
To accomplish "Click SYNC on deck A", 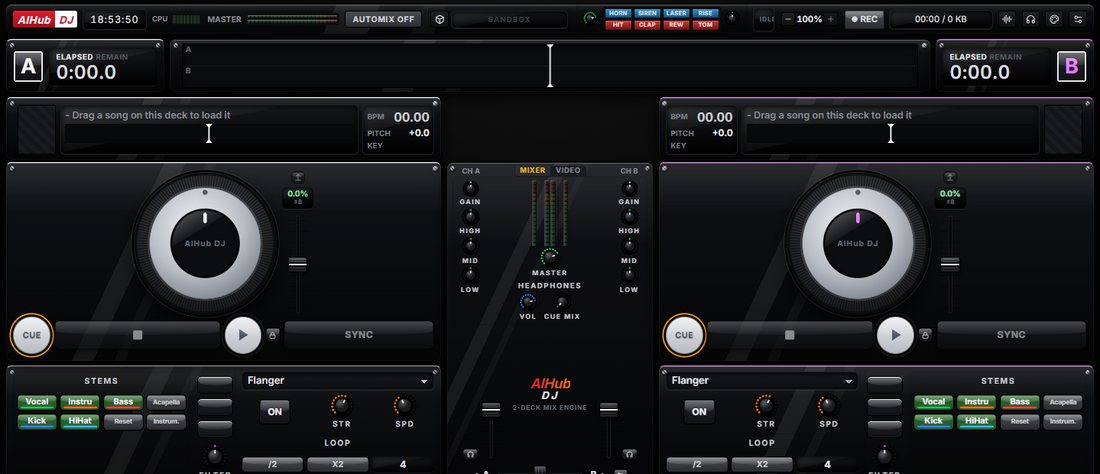I will 358,335.
